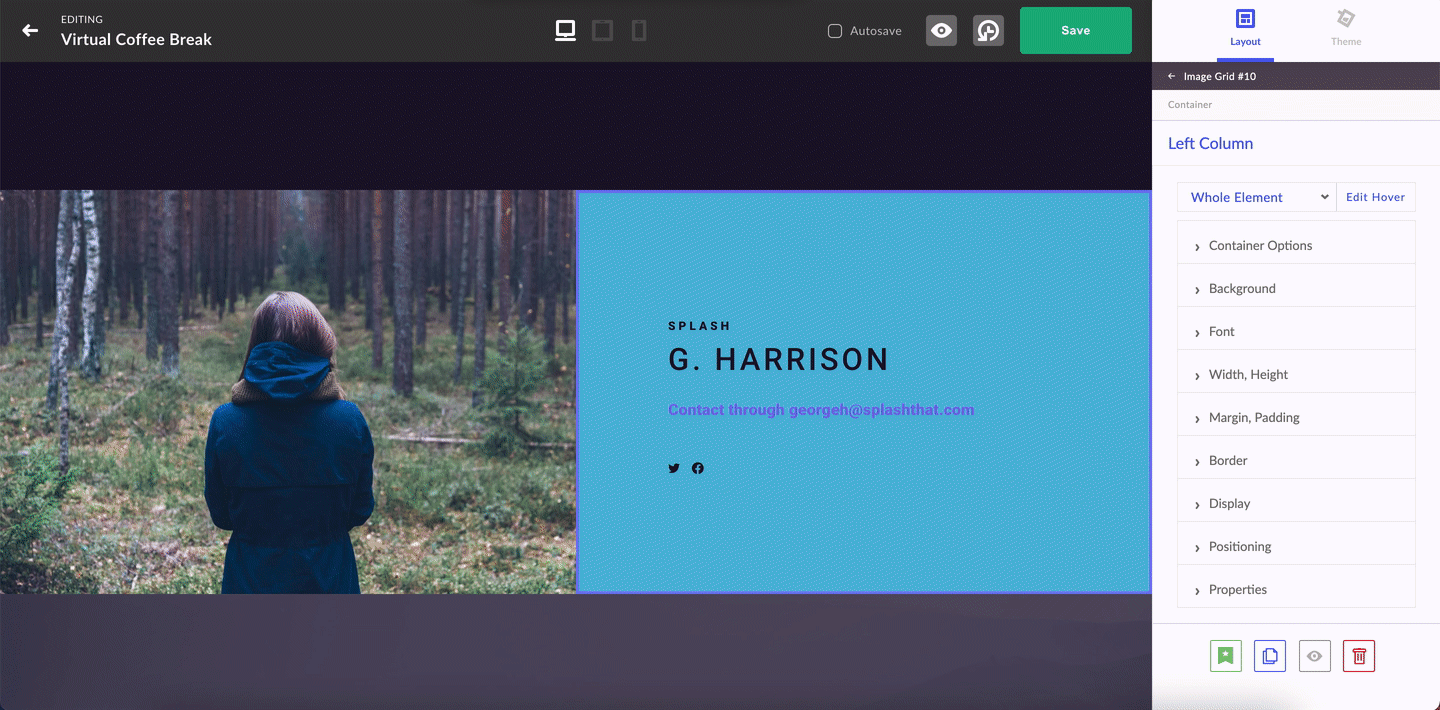
Task: Expand the Font section
Action: click(x=1297, y=331)
